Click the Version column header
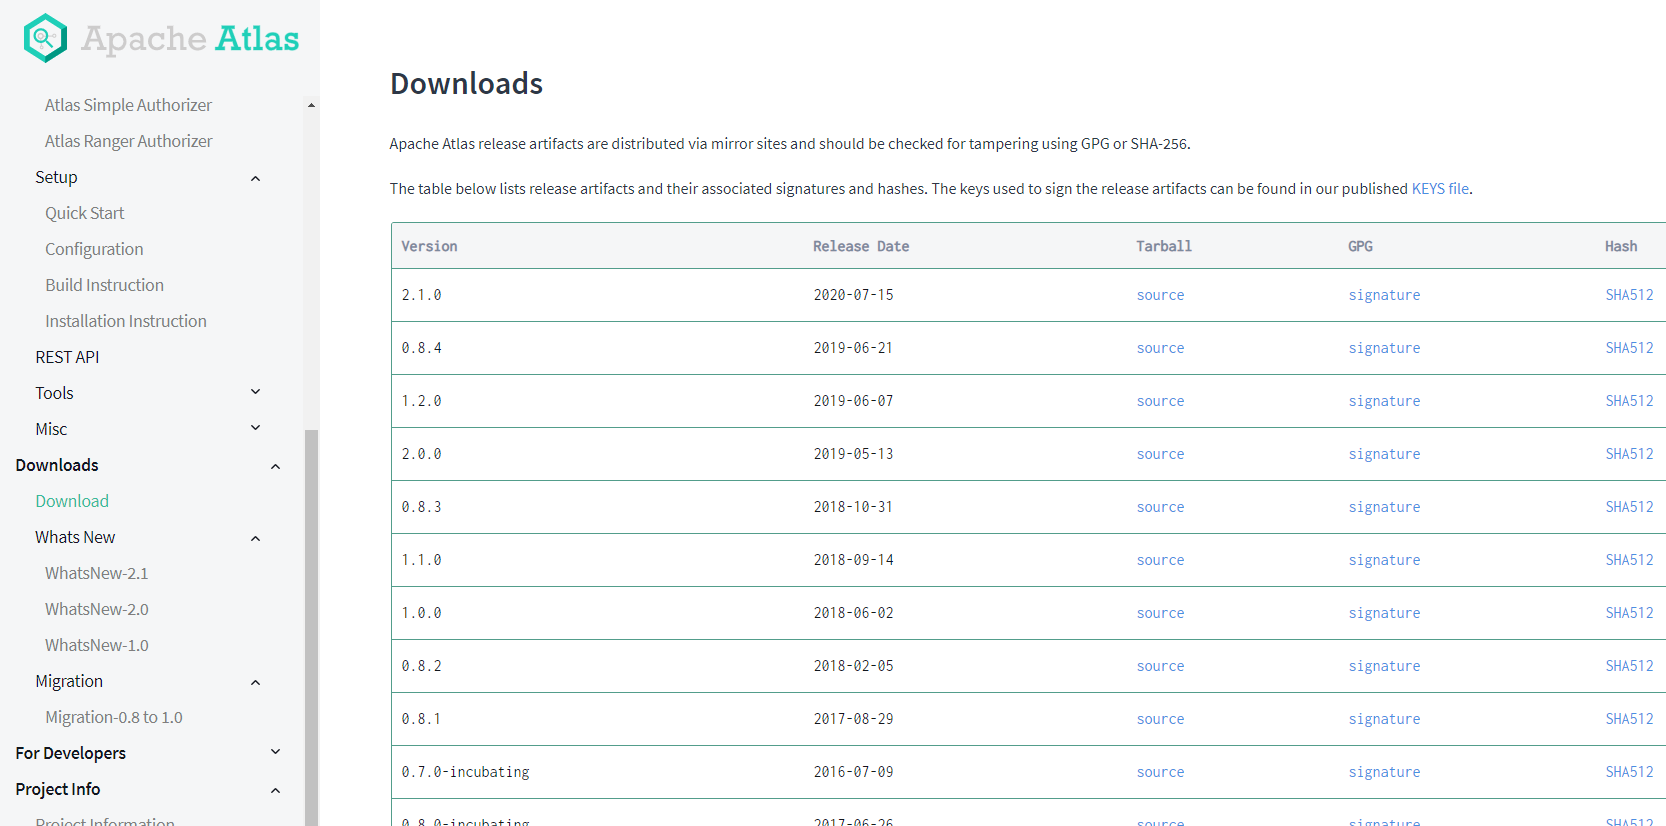The width and height of the screenshot is (1666, 826). [429, 246]
